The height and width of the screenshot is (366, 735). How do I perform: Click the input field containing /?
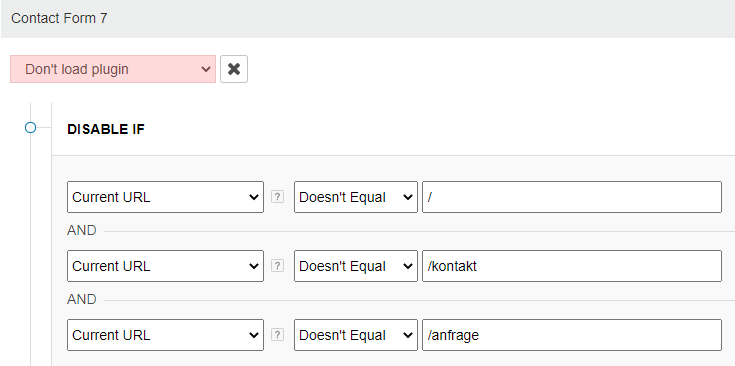click(572, 197)
